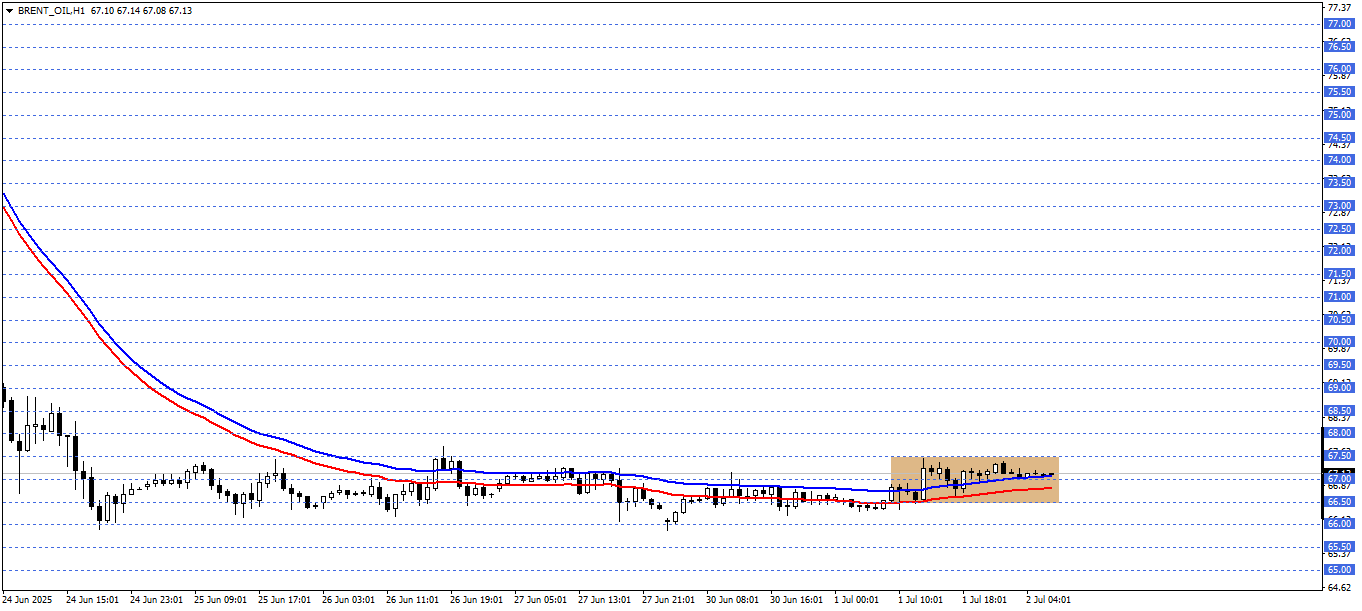This screenshot has height=611, width=1362.
Task: Click the 24 Jun 2025 date label
Action: [x=27, y=600]
